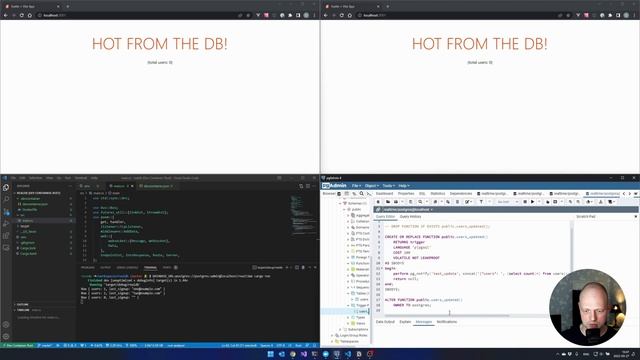Viewport: 640px width, 360px height.
Task: Open VS Code Explorer view icon
Action: pyautogui.click(x=6, y=187)
